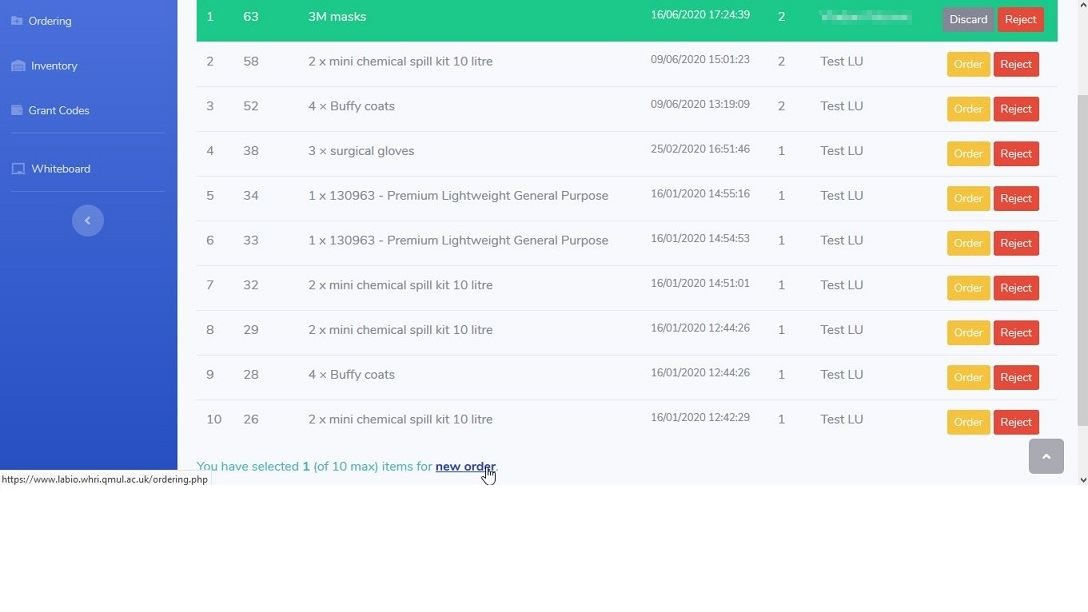Click the timestamp '25/02/2020 16:51:46'

pyautogui.click(x=700, y=149)
